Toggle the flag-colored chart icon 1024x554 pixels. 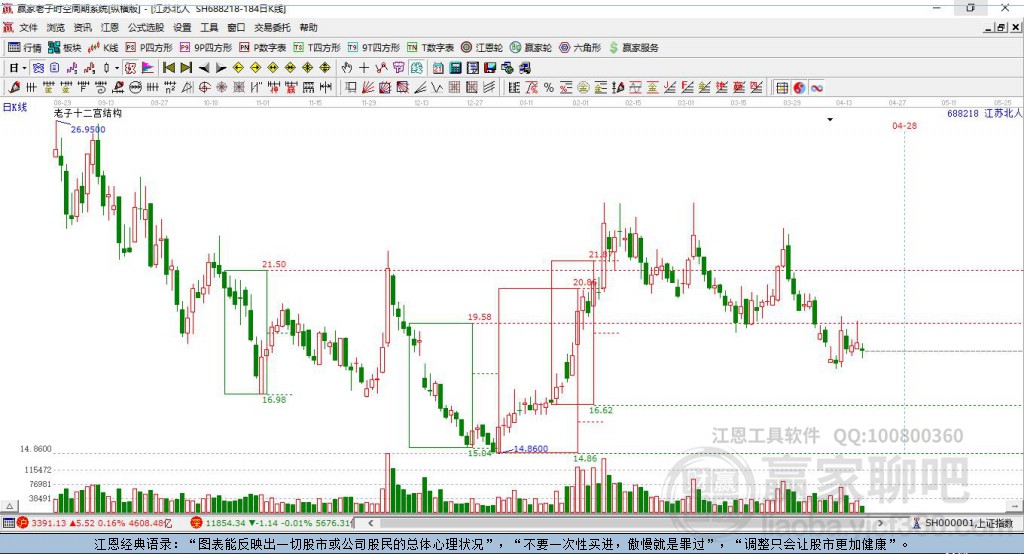click(148, 68)
